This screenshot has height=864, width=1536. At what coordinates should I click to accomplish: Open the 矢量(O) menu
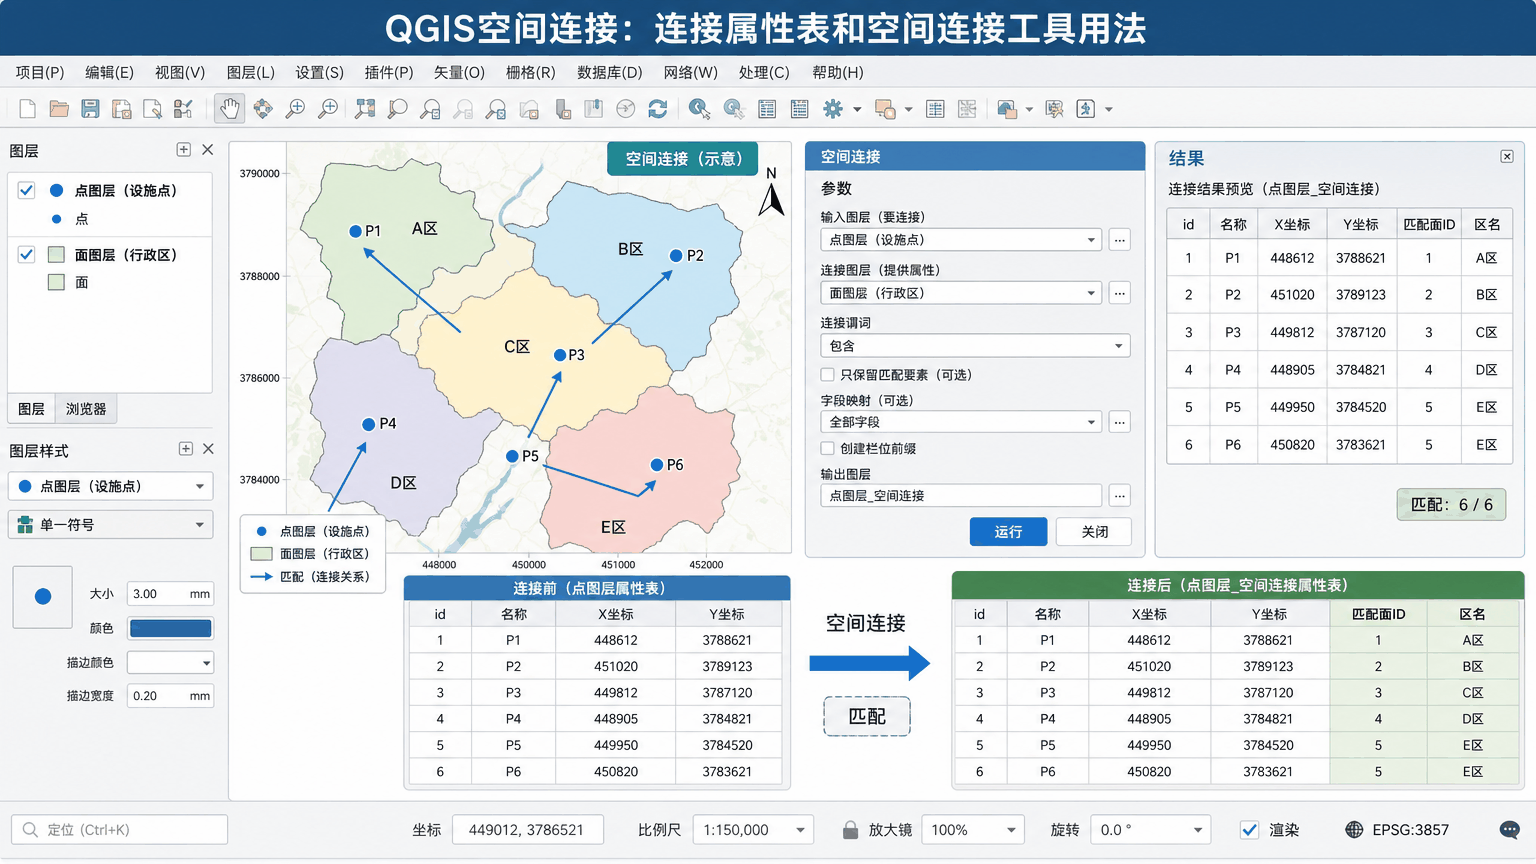point(459,72)
